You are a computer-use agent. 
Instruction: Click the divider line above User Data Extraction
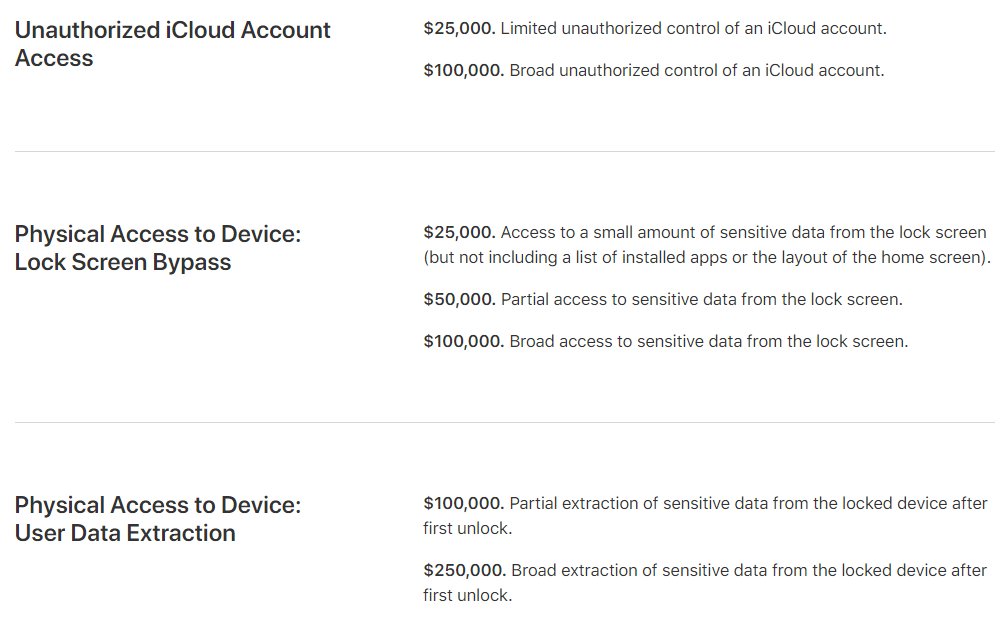(504, 422)
